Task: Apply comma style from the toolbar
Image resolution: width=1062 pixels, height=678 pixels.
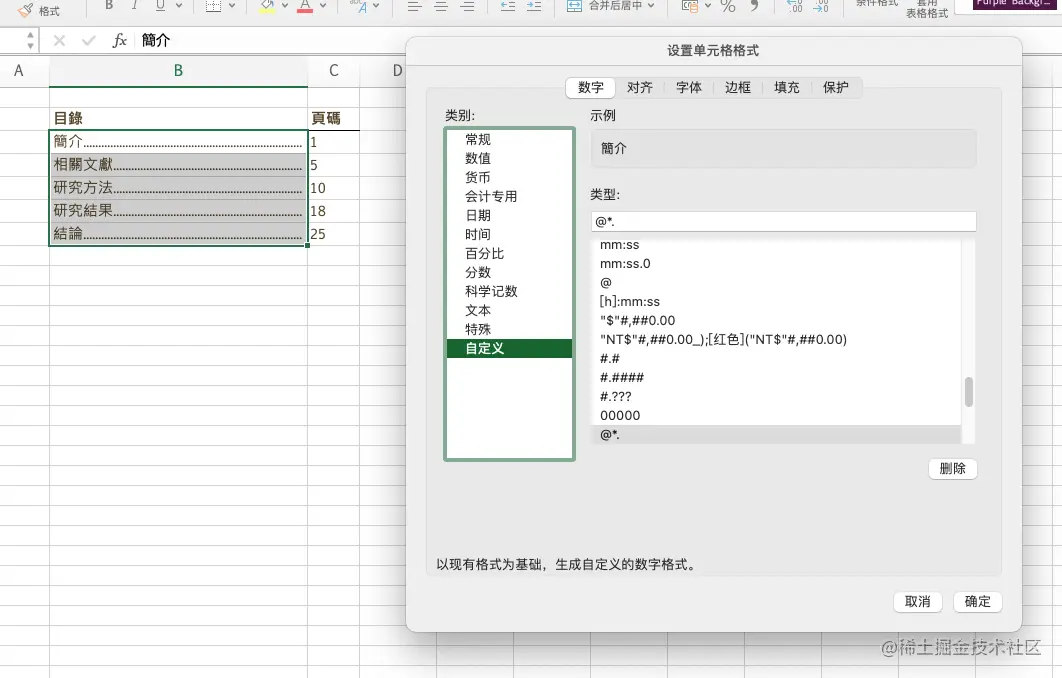Action: 754,6
